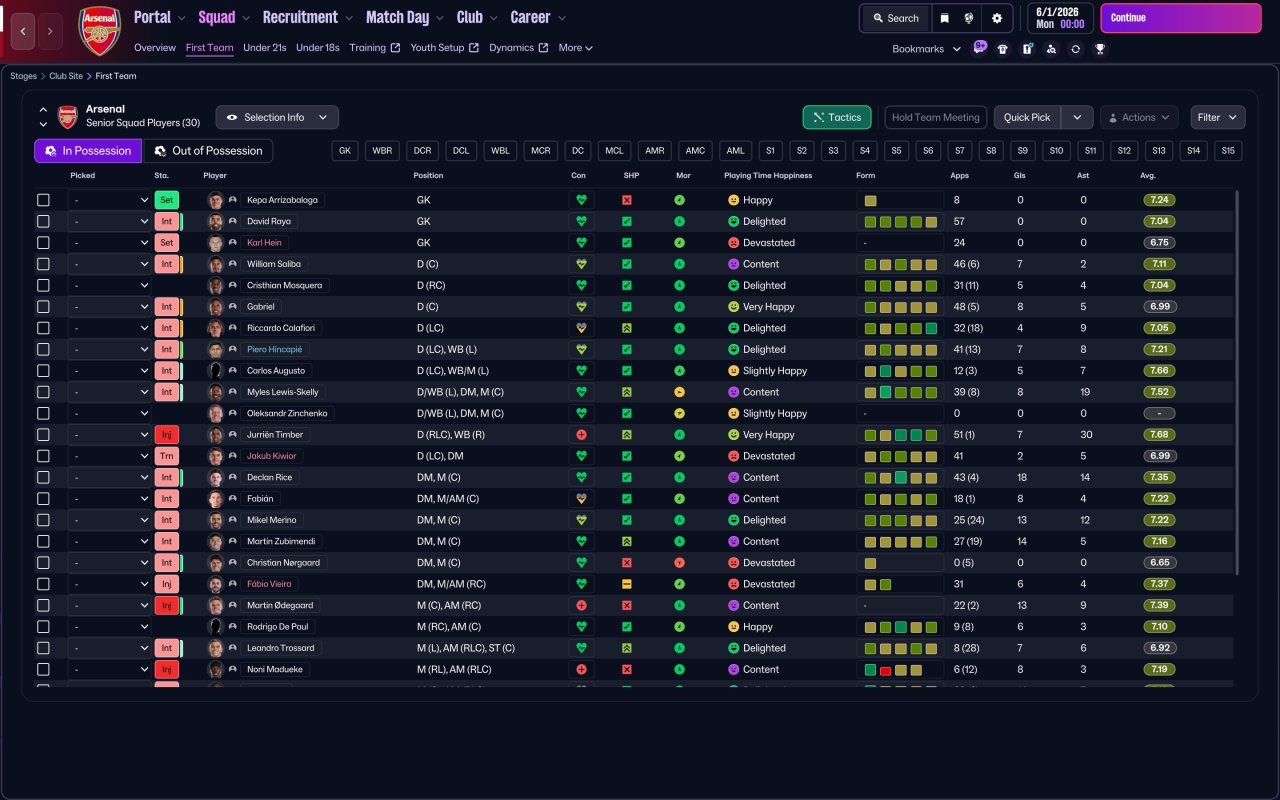Tick the checkbox for David Raya
This screenshot has width=1280, height=800.
tap(43, 221)
